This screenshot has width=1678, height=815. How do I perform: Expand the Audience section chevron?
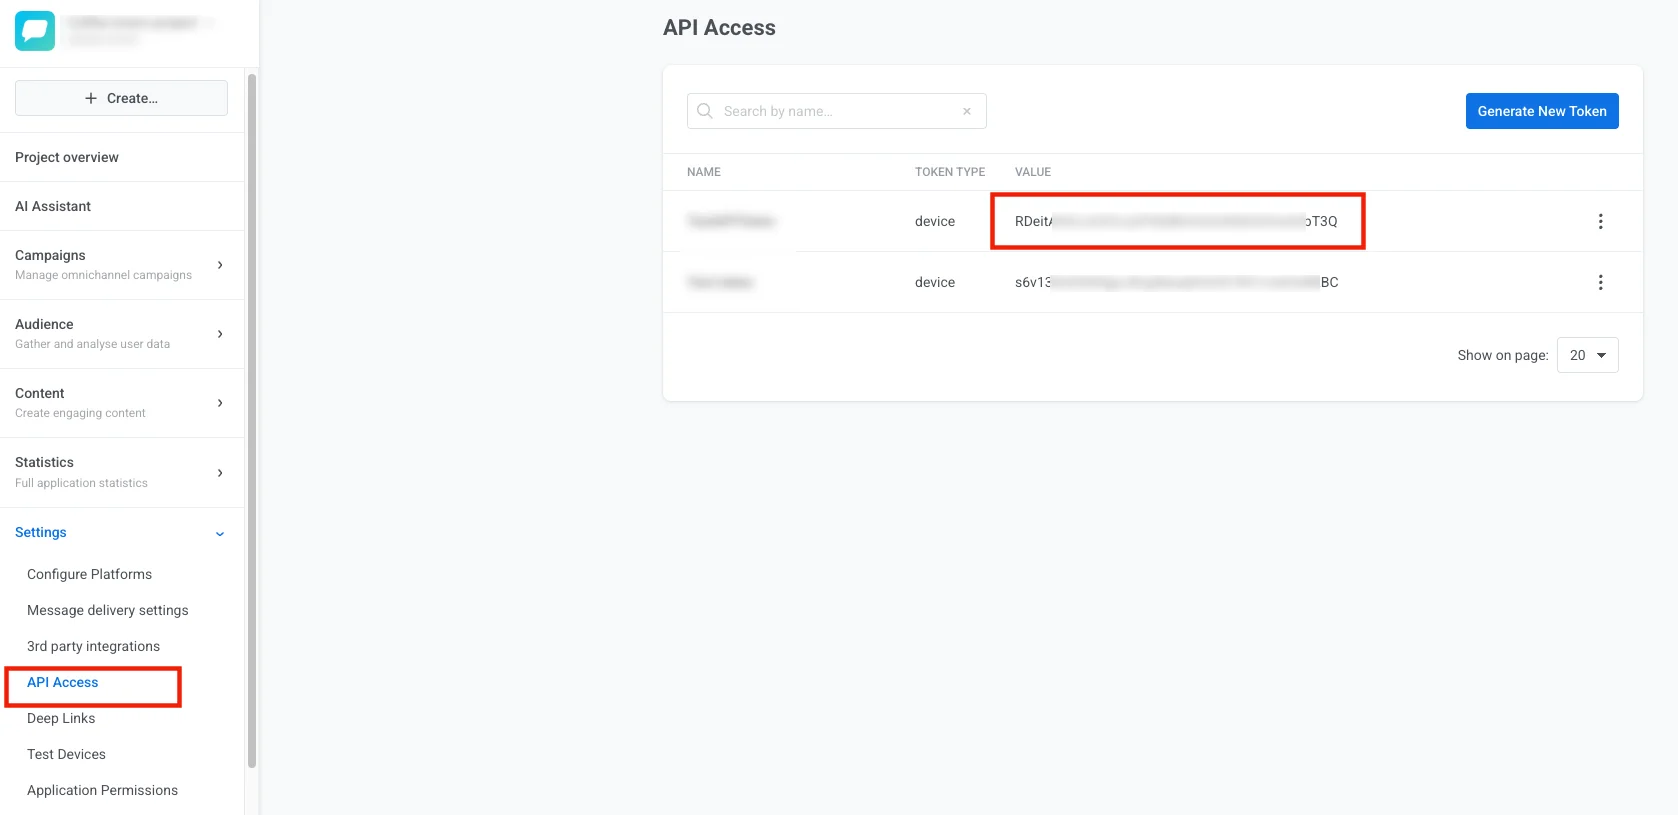pyautogui.click(x=220, y=334)
